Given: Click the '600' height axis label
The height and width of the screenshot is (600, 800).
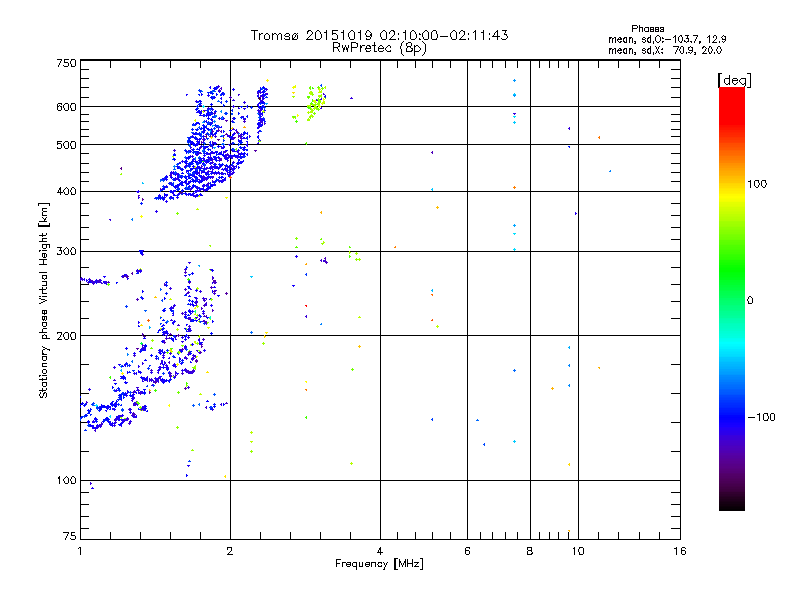Looking at the screenshot, I should (67, 107).
